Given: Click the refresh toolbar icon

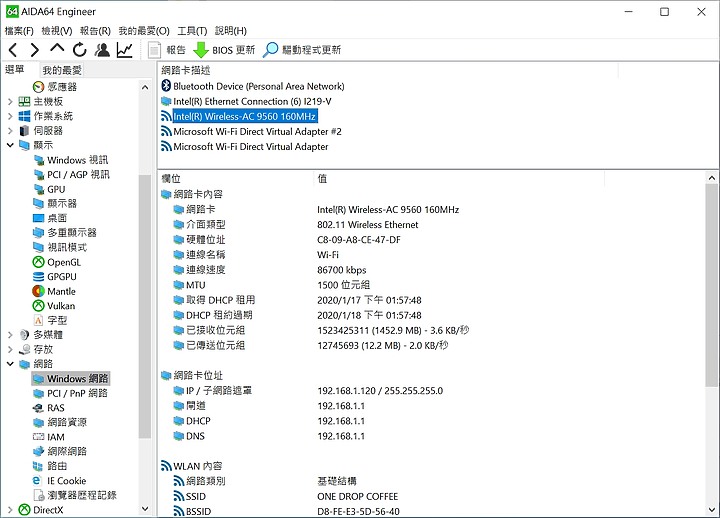Looking at the screenshot, I should tap(79, 50).
